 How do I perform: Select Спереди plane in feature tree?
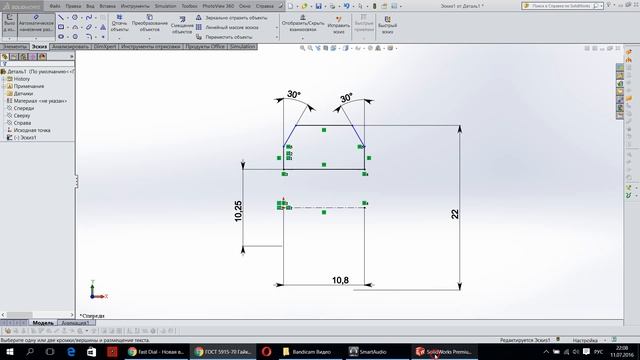click(24, 108)
